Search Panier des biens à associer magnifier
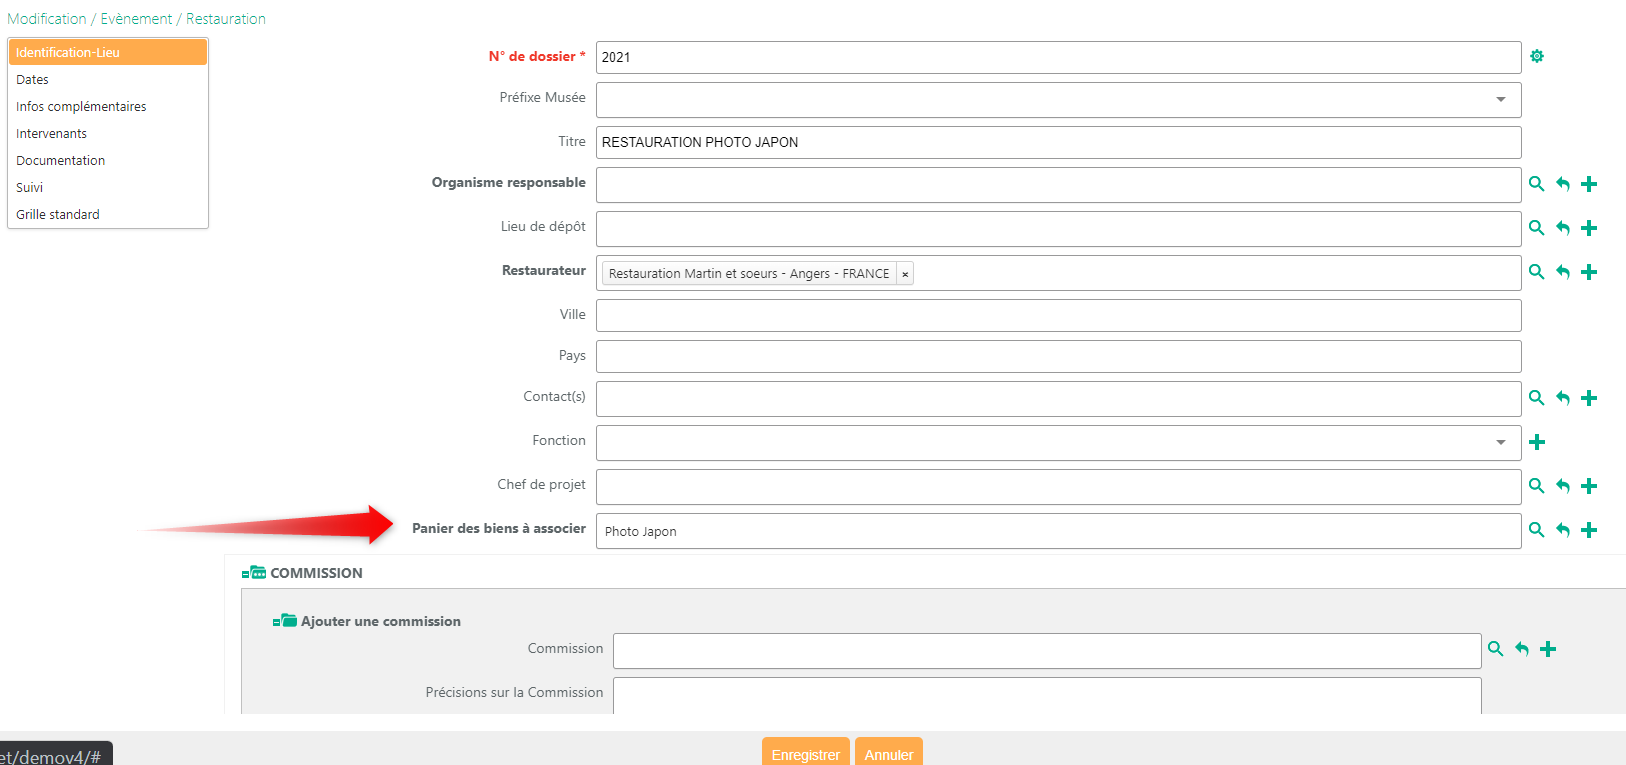Viewport: 1626px width, 765px height. pyautogui.click(x=1537, y=530)
